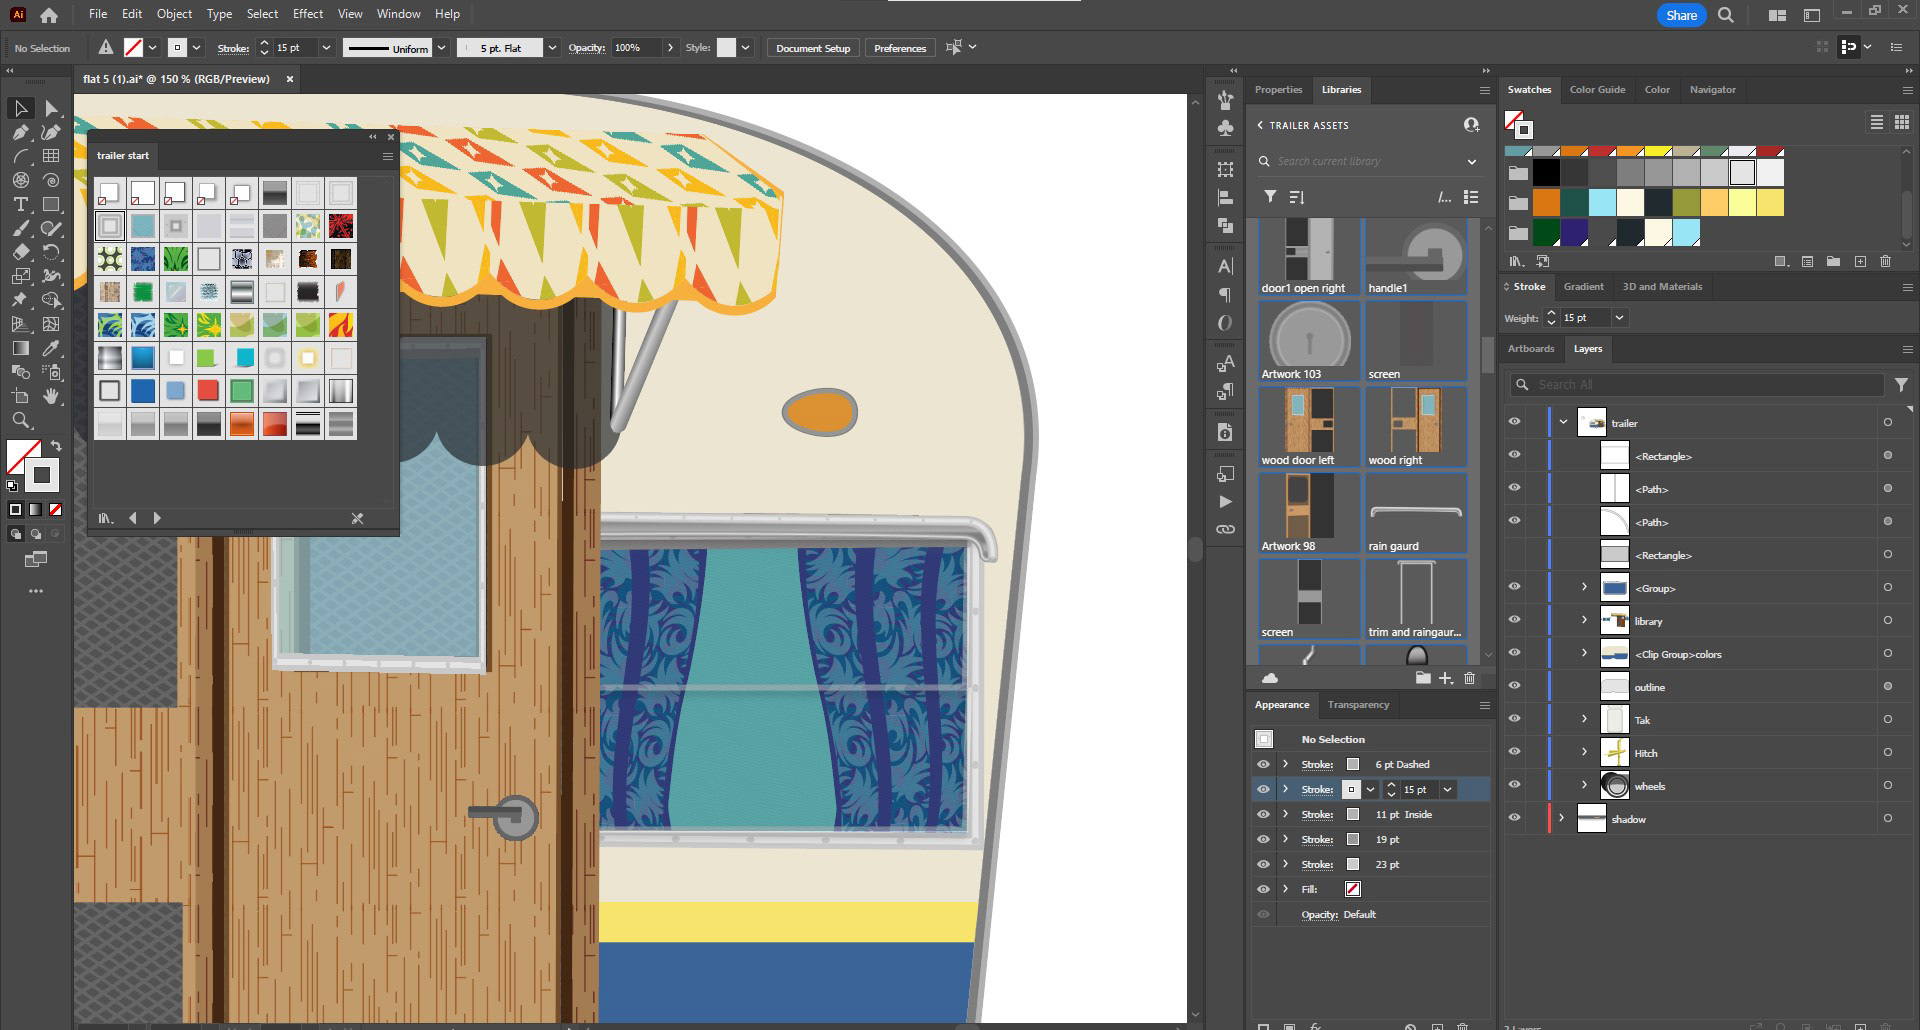
Task: Click the Home icon in top bar
Action: (x=49, y=15)
